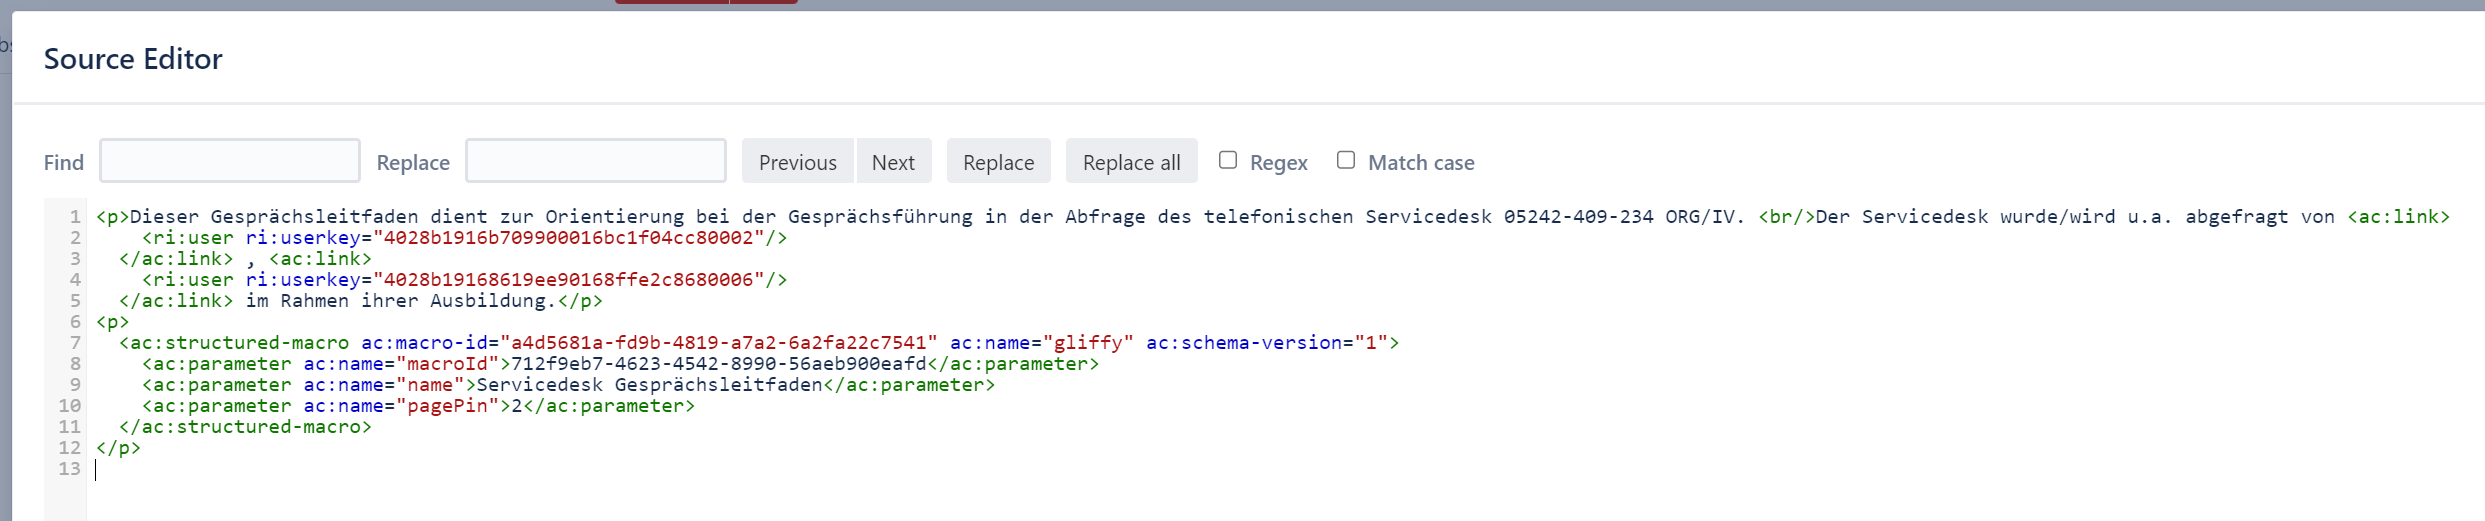This screenshot has width=2485, height=521.
Task: Toggle the Match case checkbox
Action: [x=1346, y=160]
